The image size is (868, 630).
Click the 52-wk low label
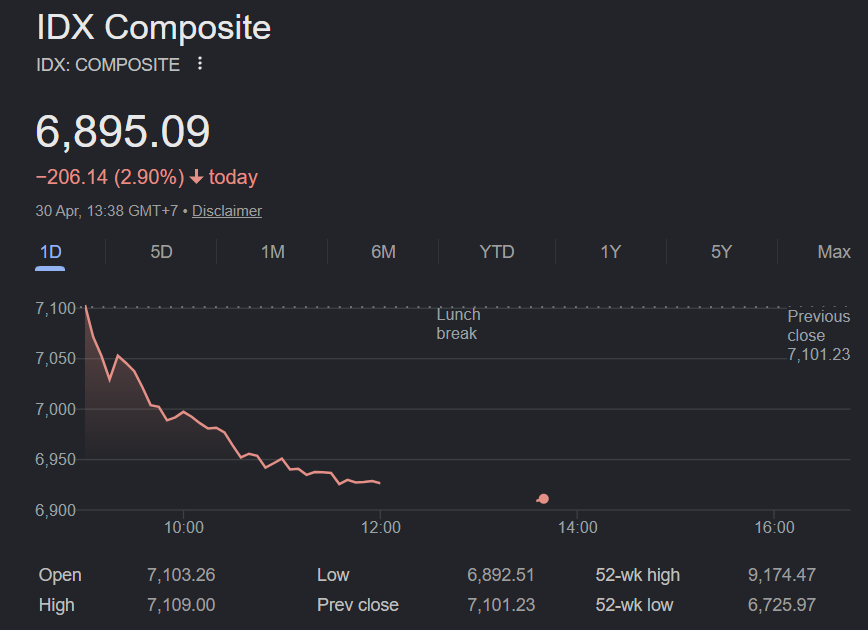coord(634,605)
